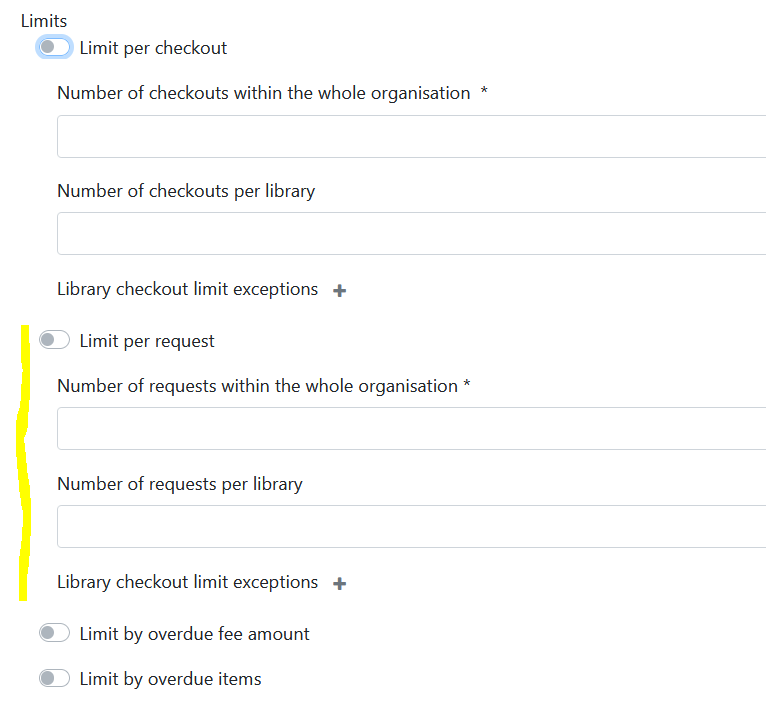Select the requests within whole organisation field
766x708 pixels.
coord(410,428)
